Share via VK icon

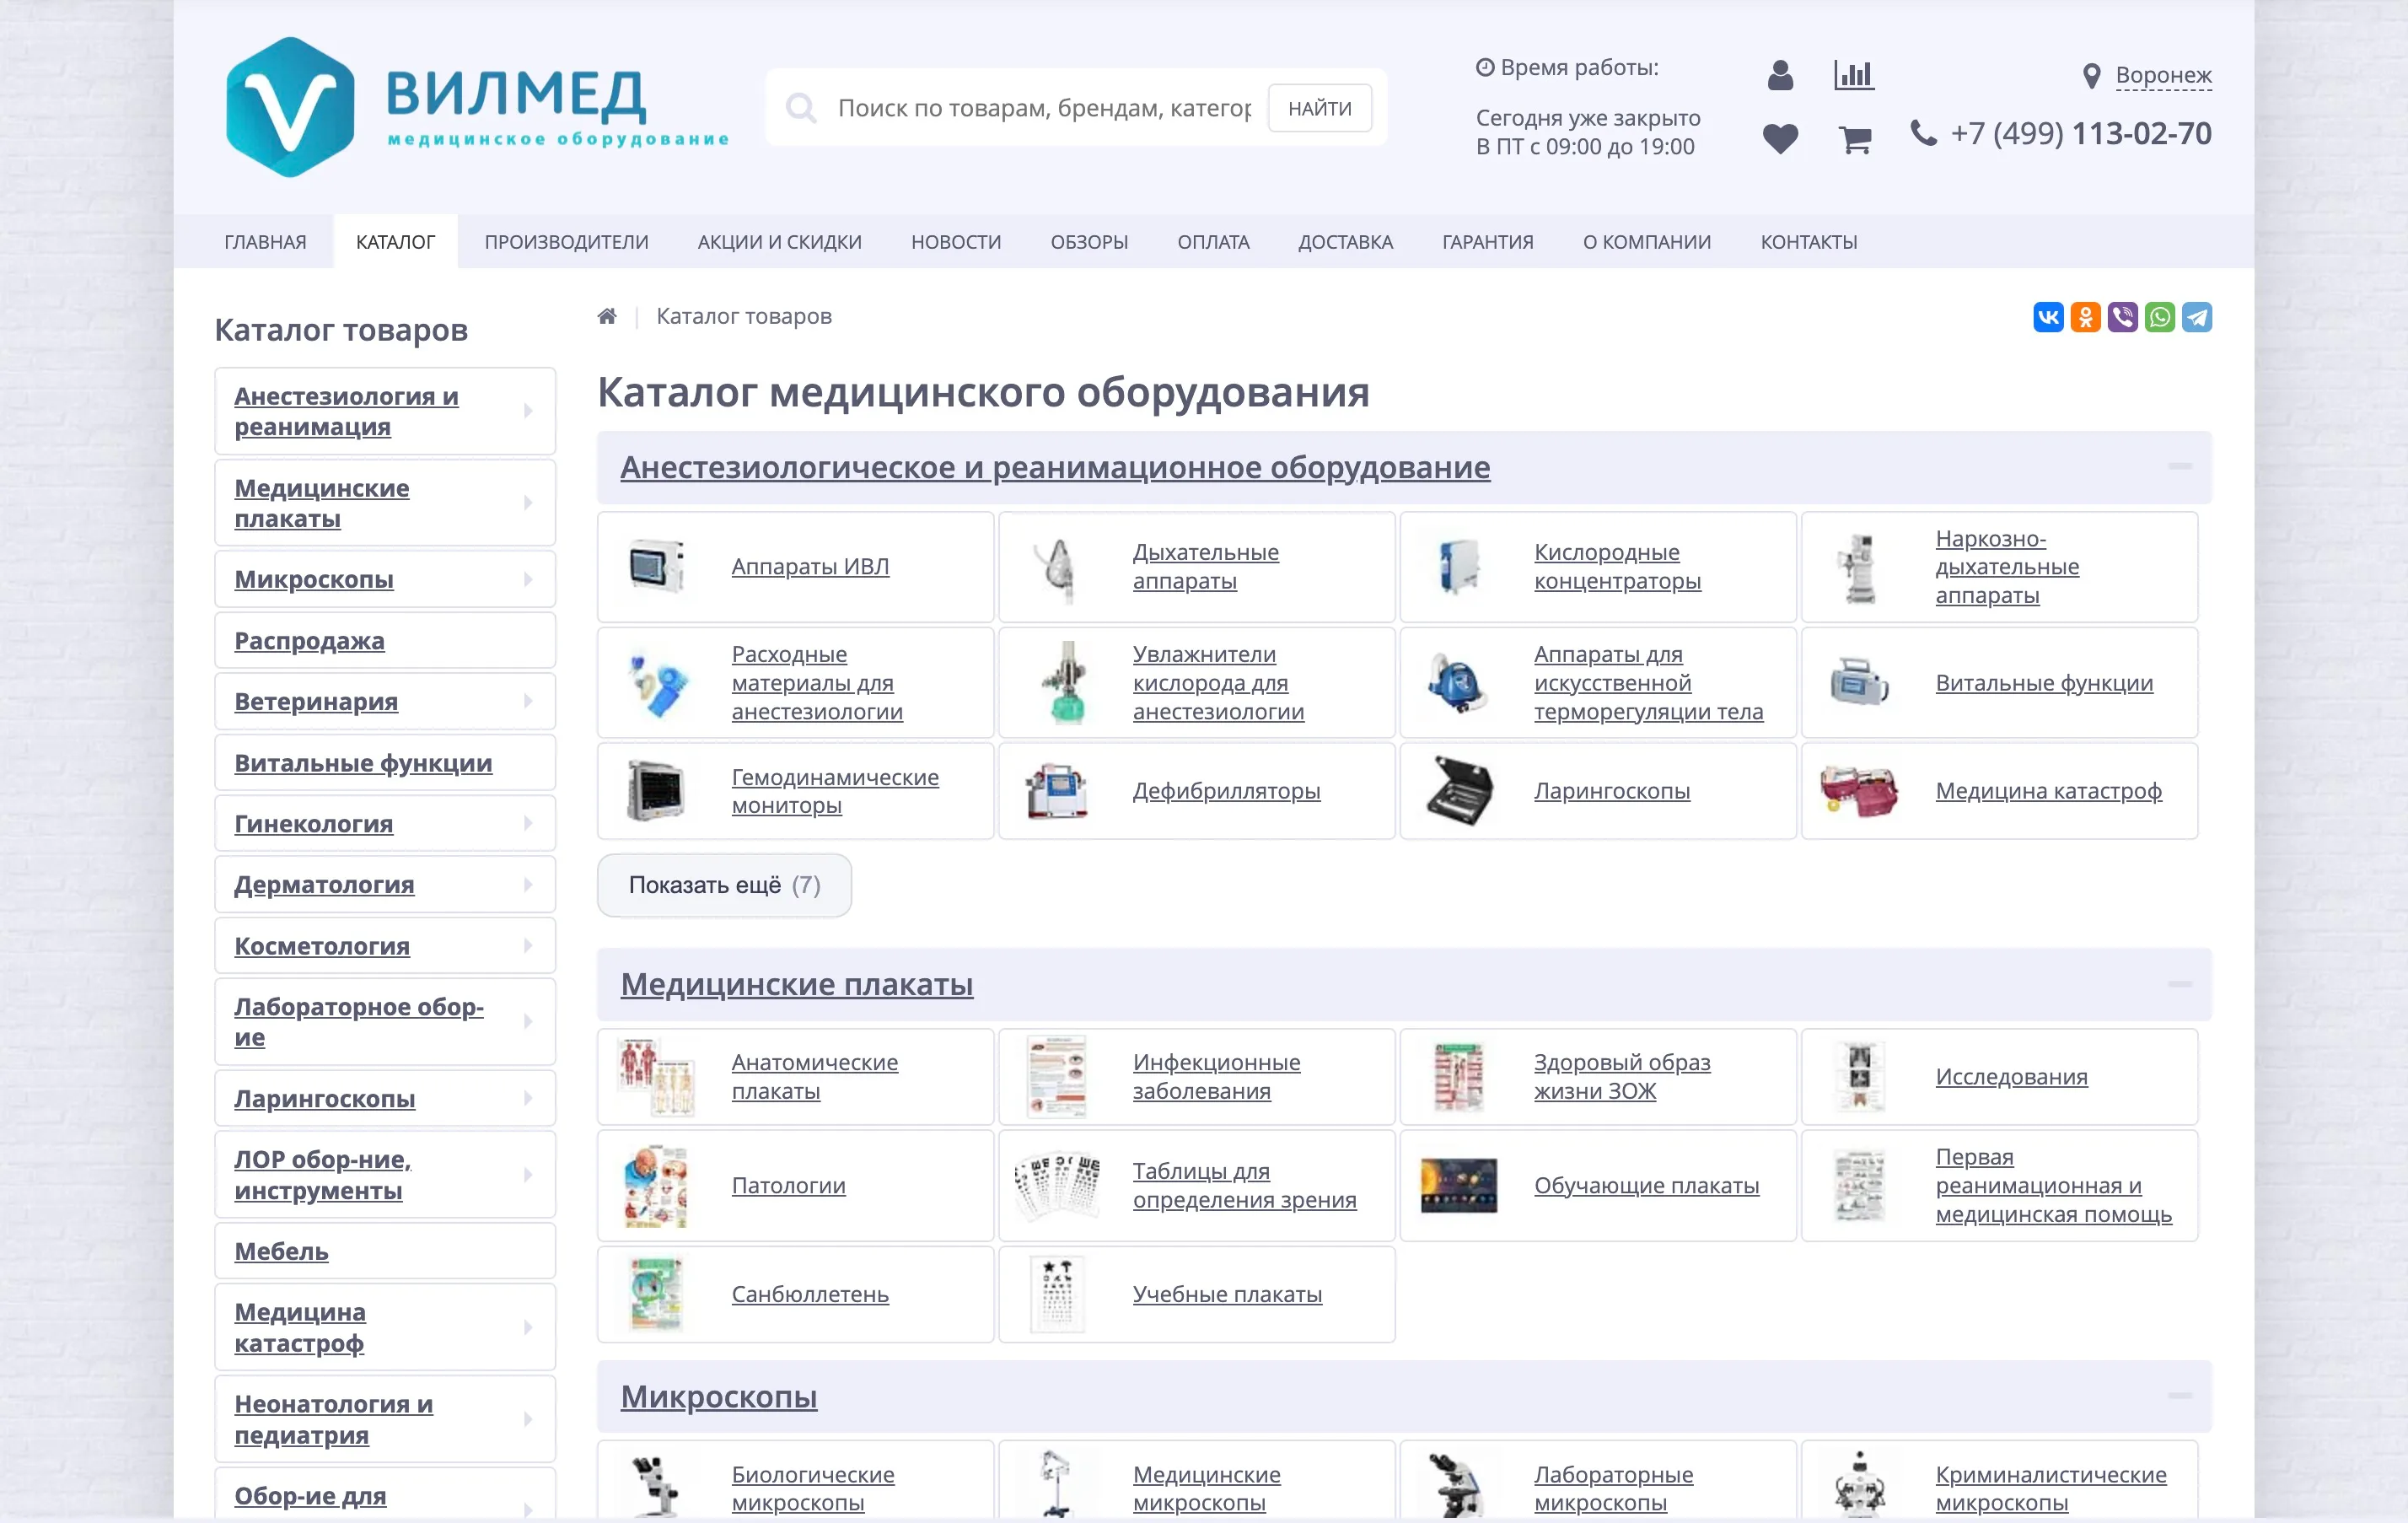[x=2048, y=317]
